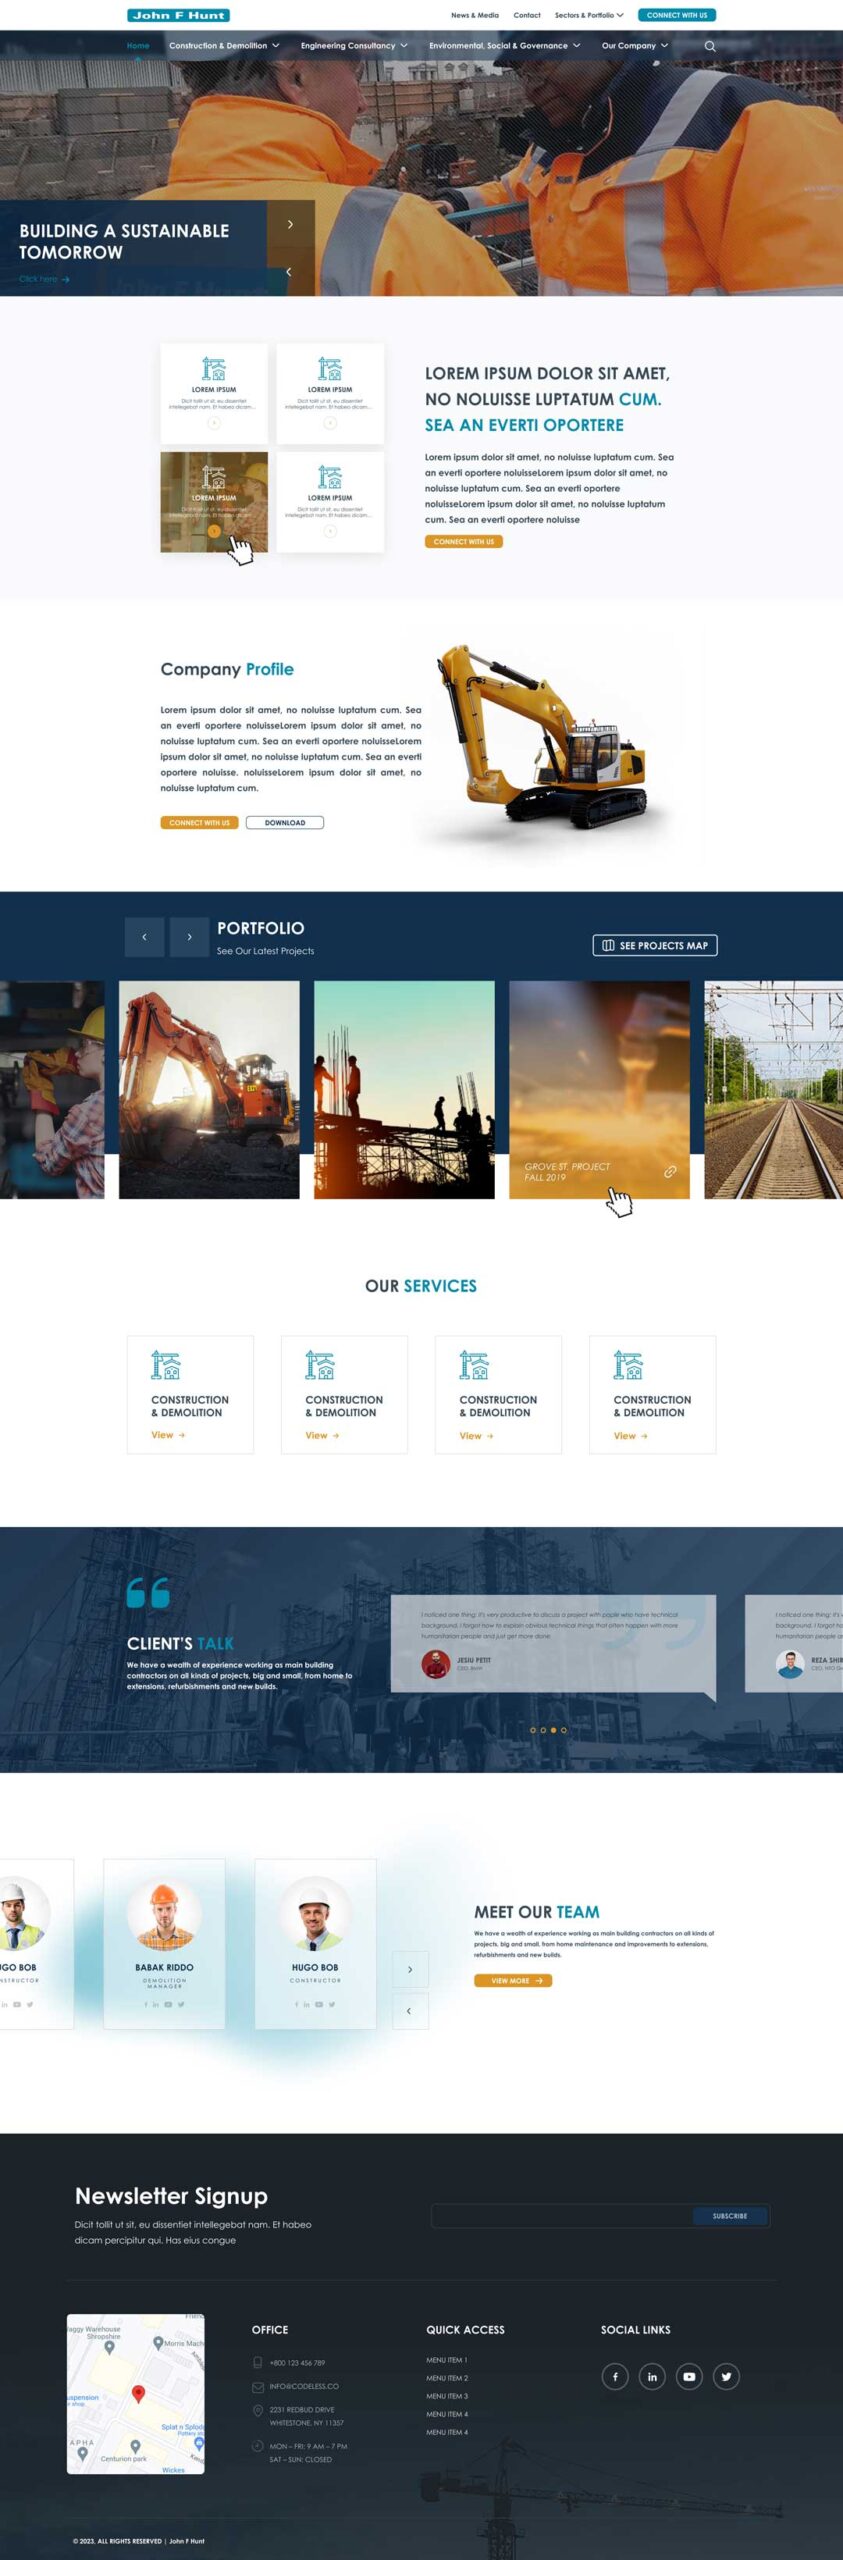
Task: Click the Twitter icon under Social Links
Action: tap(726, 2376)
